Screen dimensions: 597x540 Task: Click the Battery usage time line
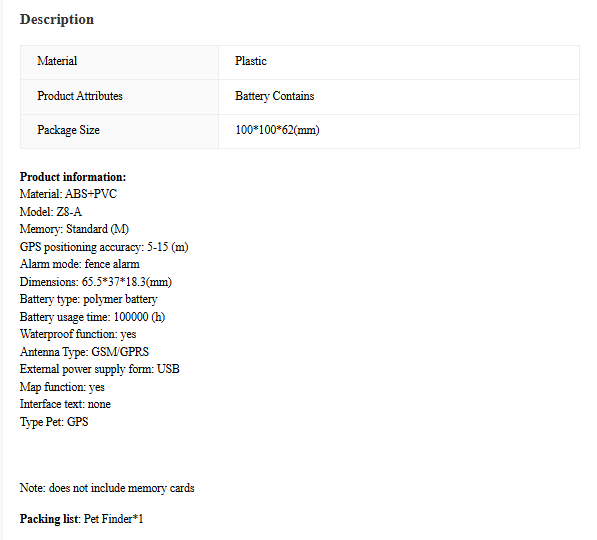tap(92, 317)
